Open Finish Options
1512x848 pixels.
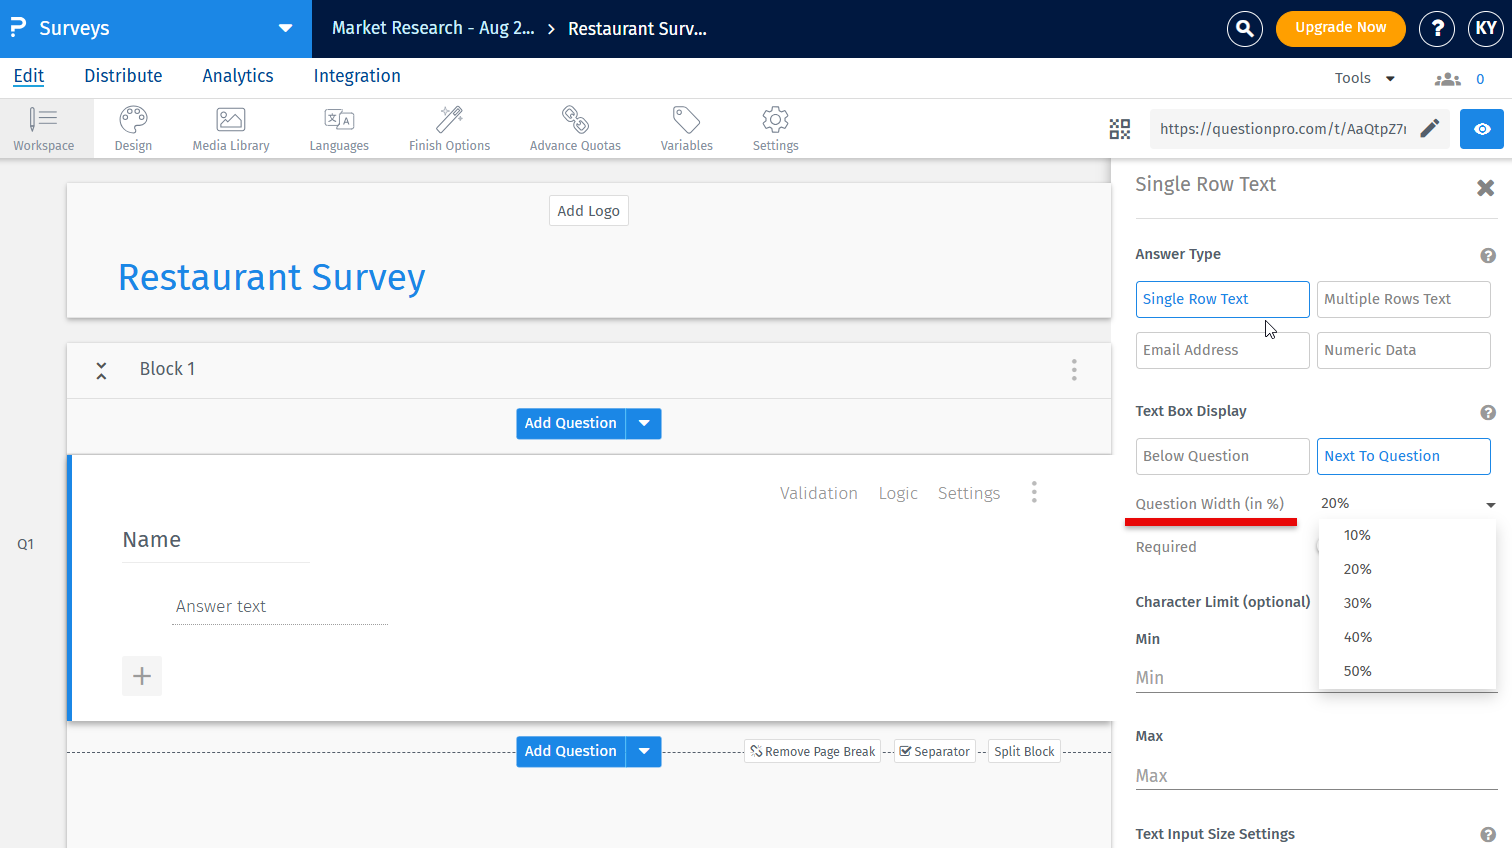(x=449, y=128)
